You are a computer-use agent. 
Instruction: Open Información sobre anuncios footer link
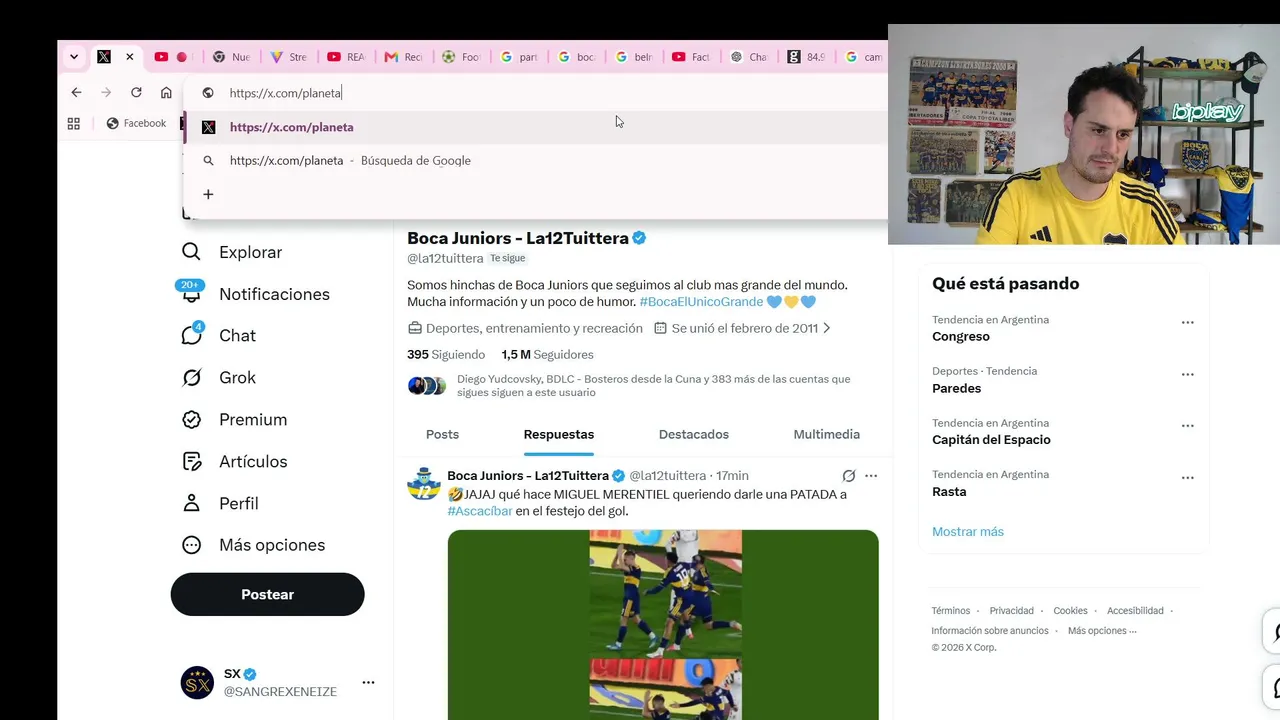(990, 631)
